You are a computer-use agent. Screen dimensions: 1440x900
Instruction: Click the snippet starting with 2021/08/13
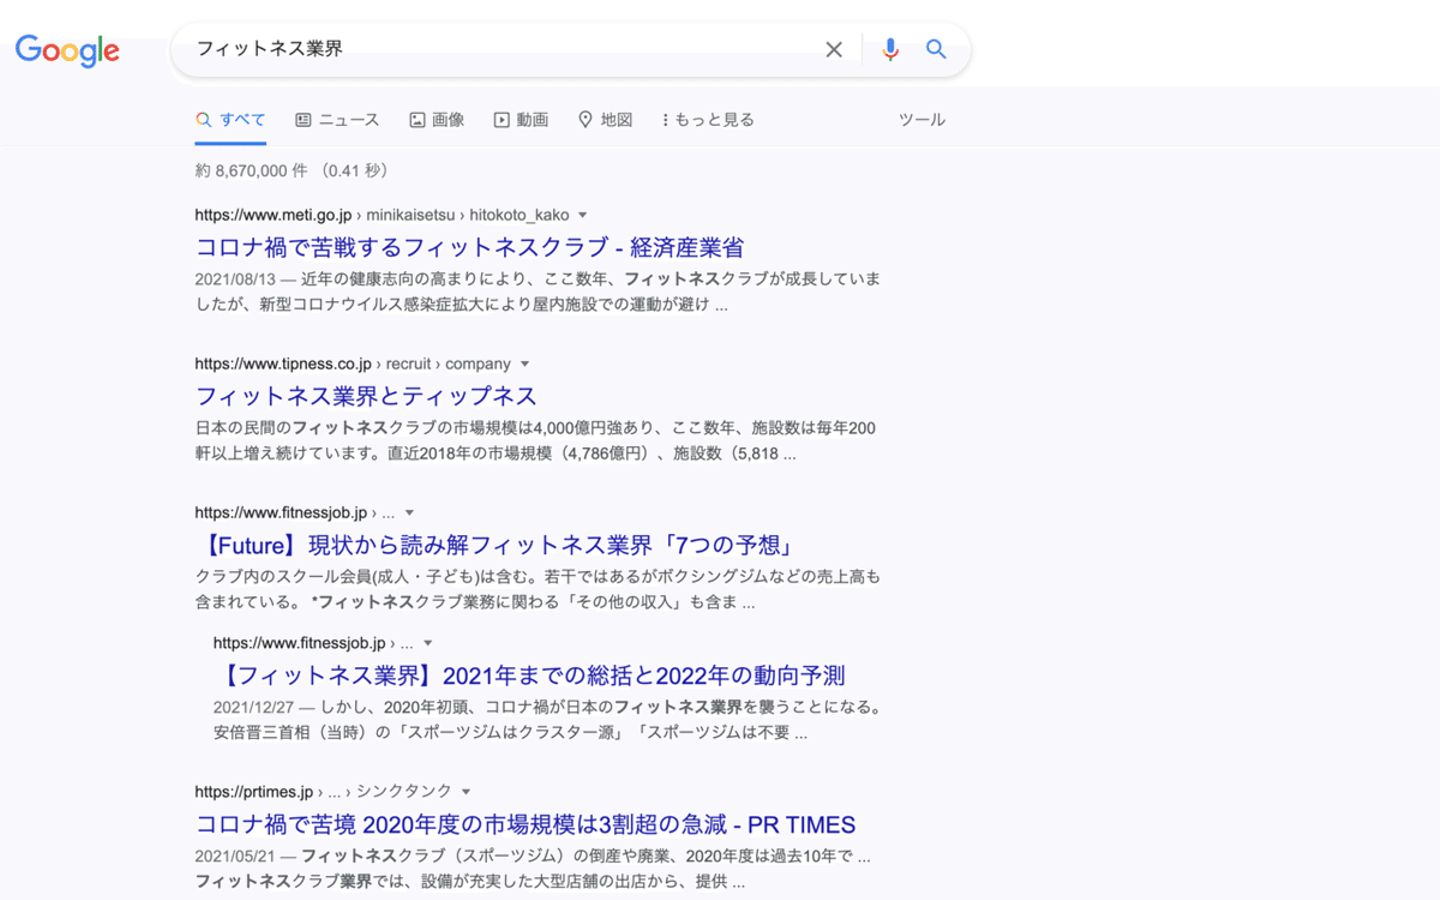[538, 291]
